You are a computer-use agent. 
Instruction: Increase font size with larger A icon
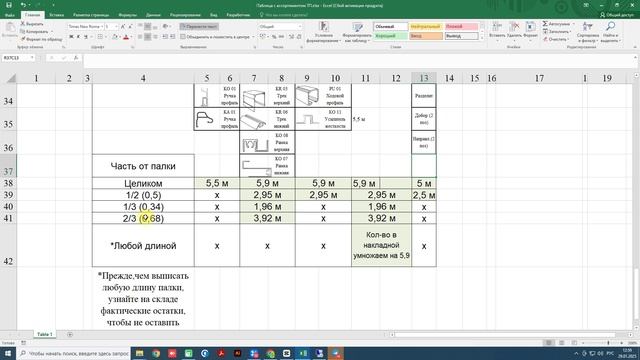click(x=123, y=27)
